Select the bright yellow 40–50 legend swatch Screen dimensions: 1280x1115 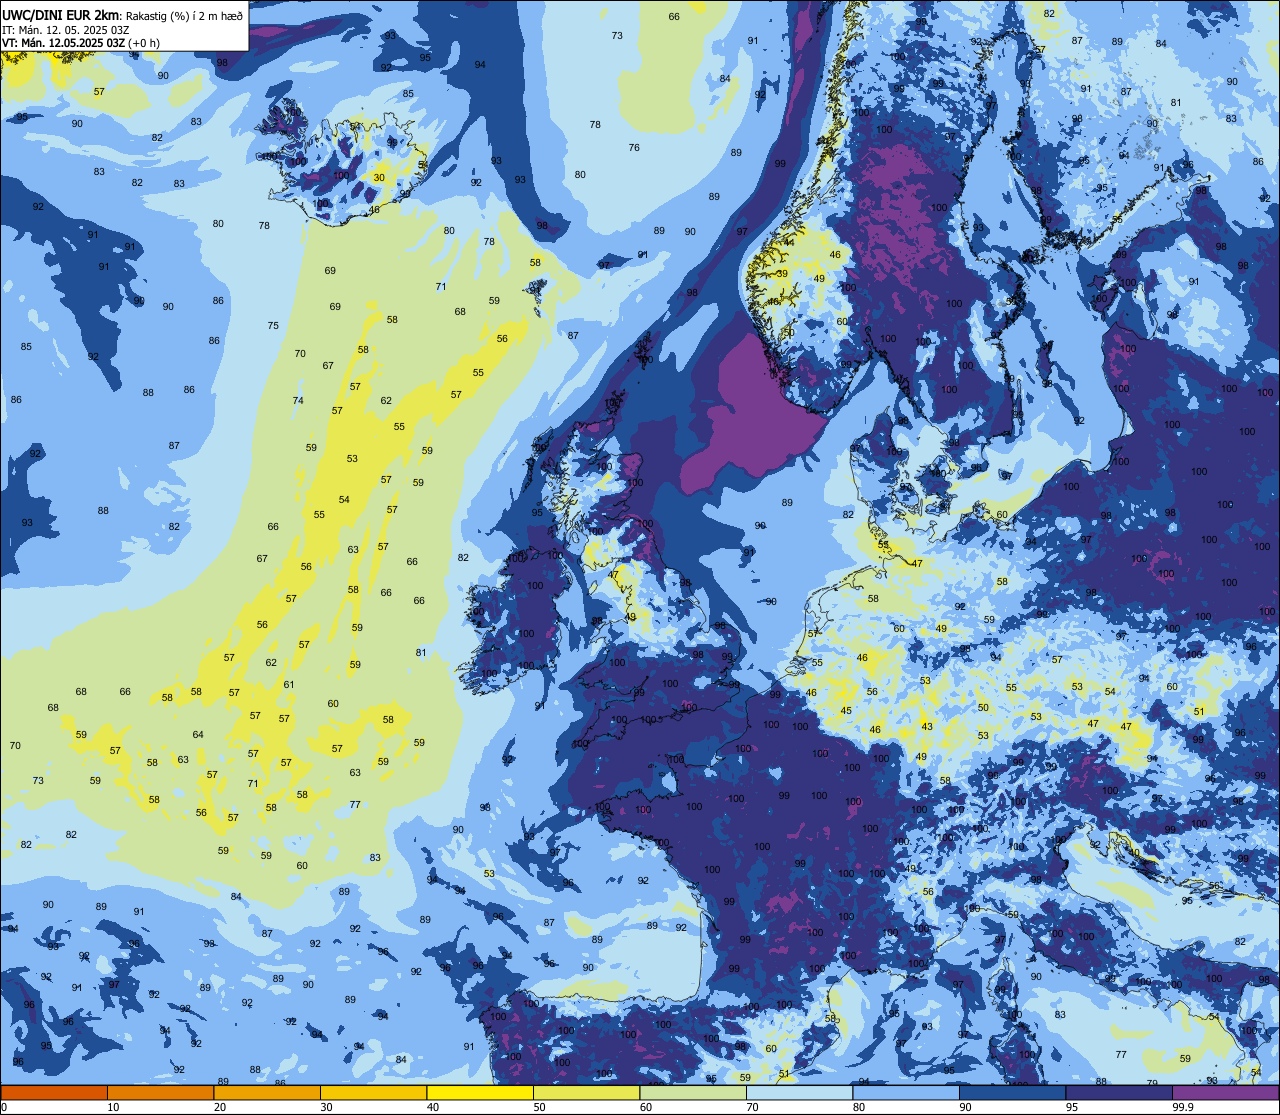tap(480, 1092)
